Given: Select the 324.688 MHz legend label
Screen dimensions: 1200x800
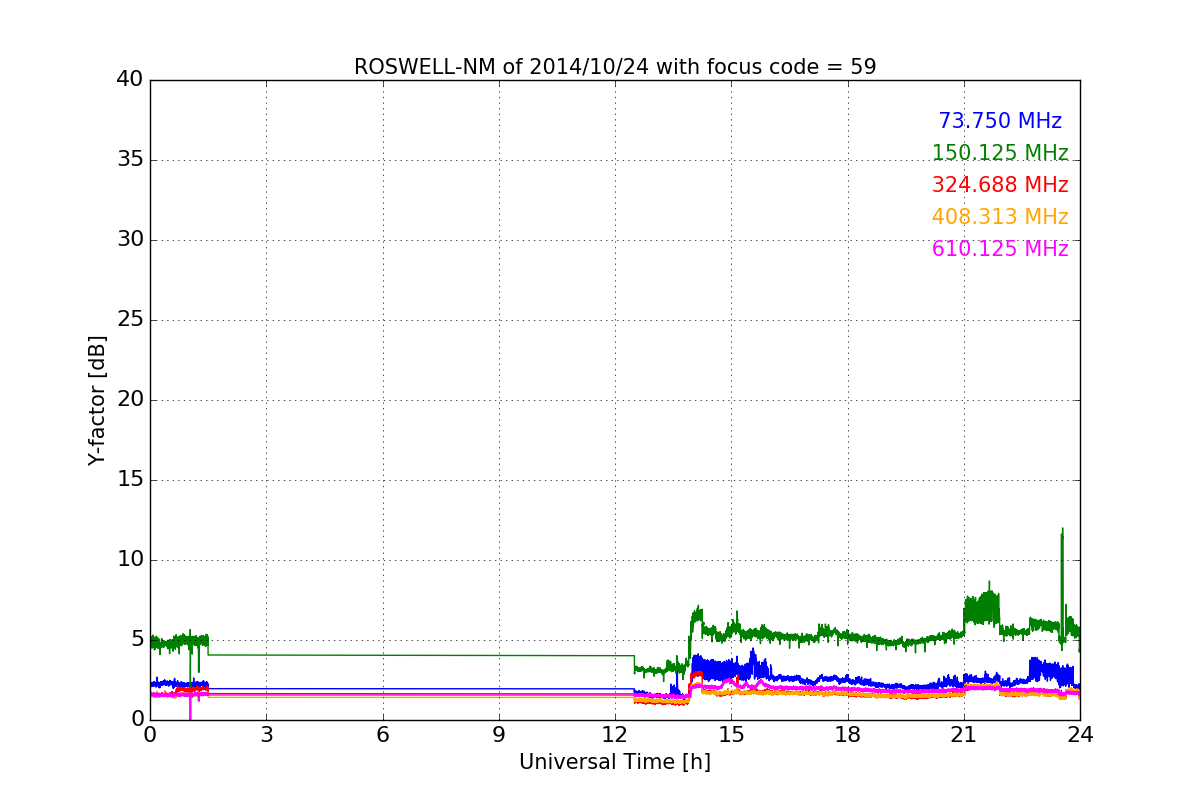Looking at the screenshot, I should point(1000,185).
